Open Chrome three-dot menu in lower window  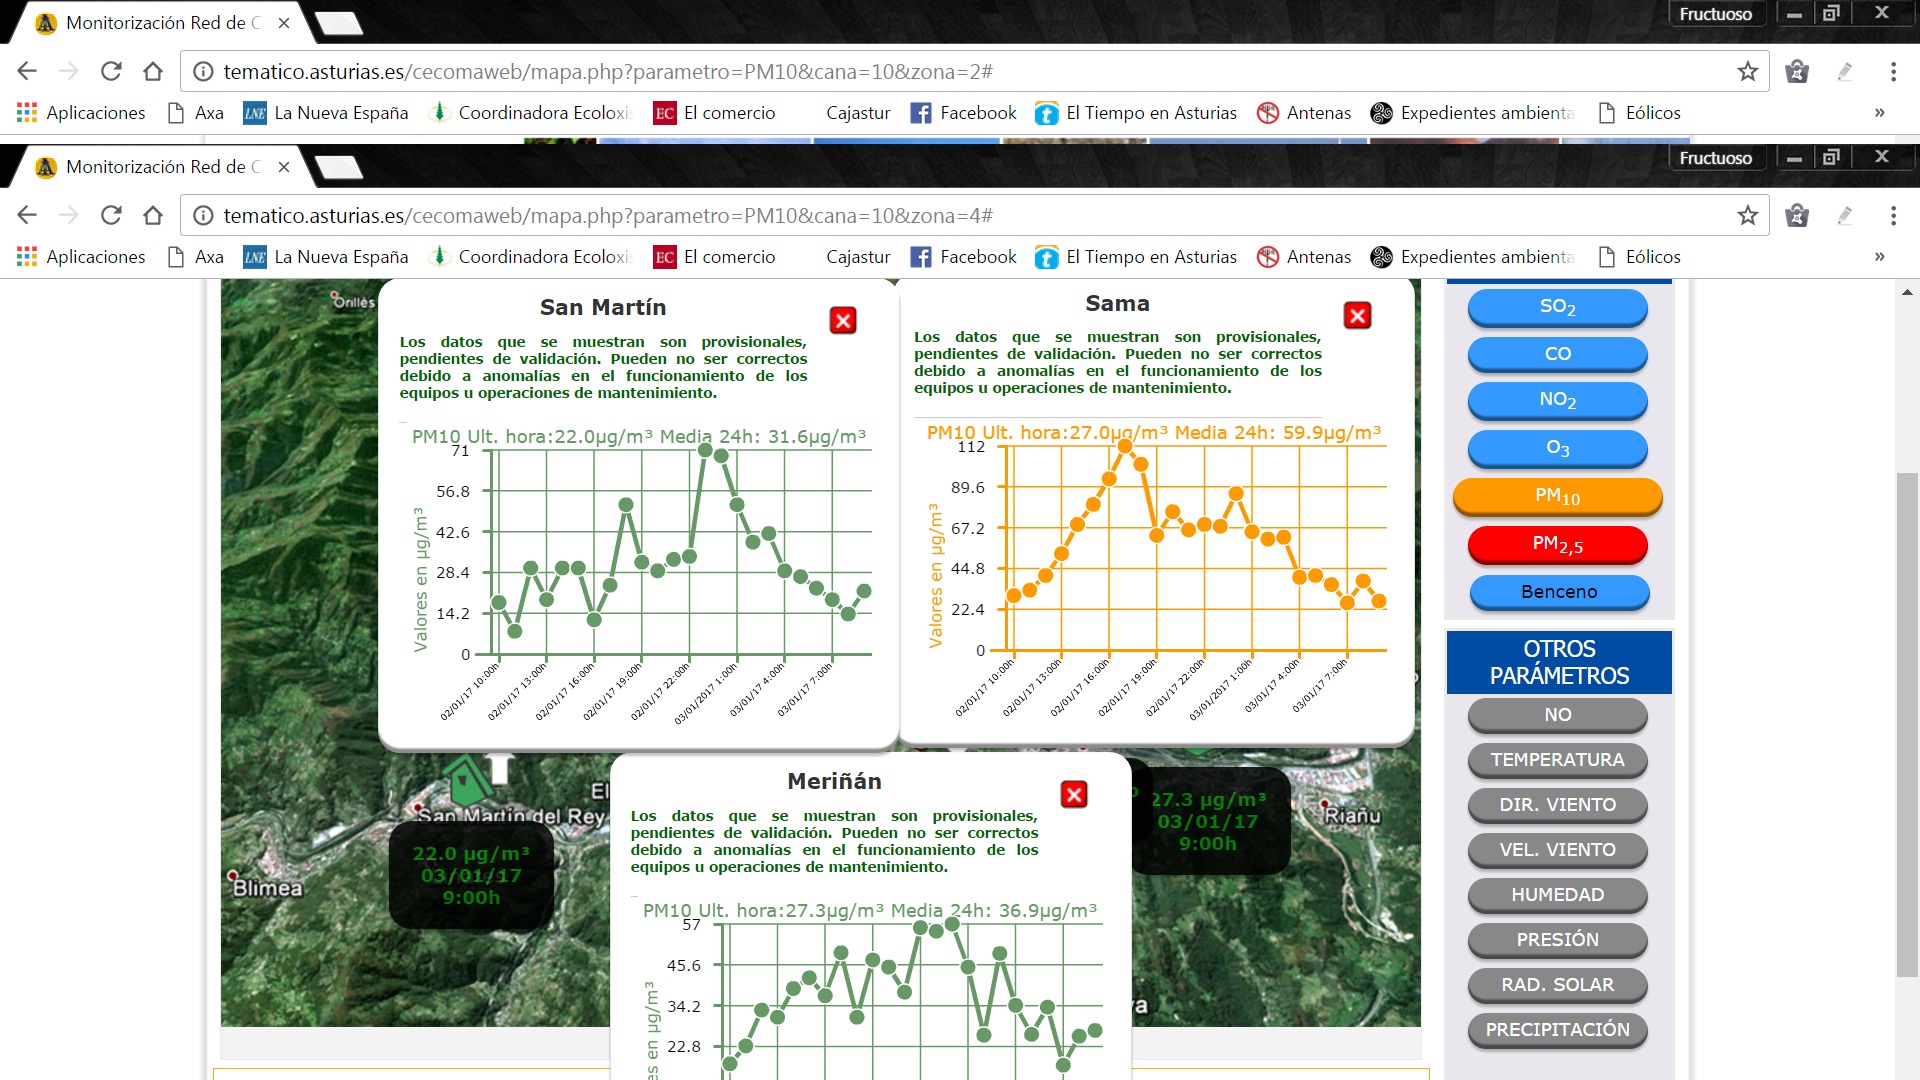(x=1893, y=215)
